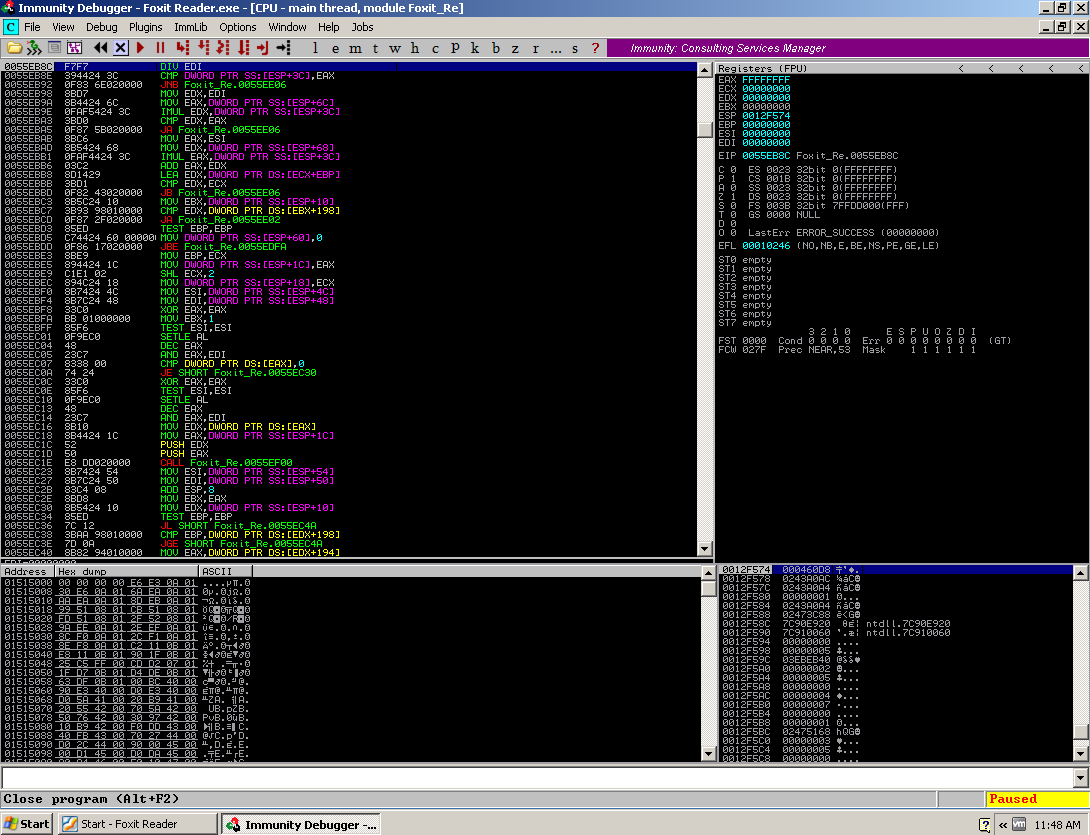This screenshot has width=1090, height=835.
Task: Click the Close program X icon
Action: pyautogui.click(x=120, y=48)
